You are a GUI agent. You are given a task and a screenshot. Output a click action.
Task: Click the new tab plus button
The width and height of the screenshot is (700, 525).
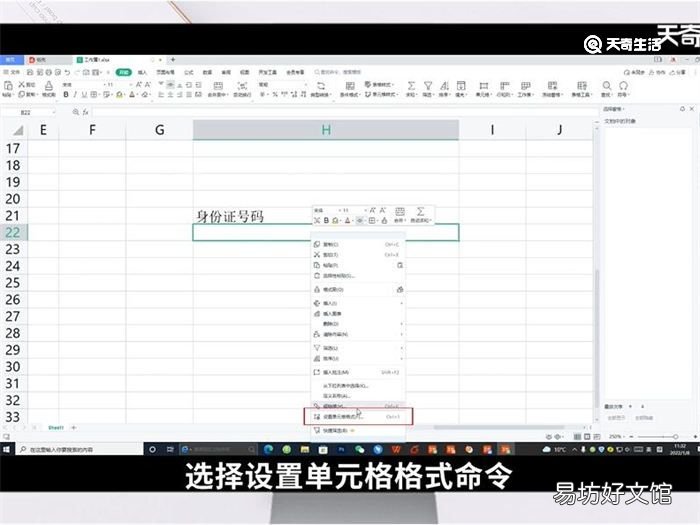173,59
